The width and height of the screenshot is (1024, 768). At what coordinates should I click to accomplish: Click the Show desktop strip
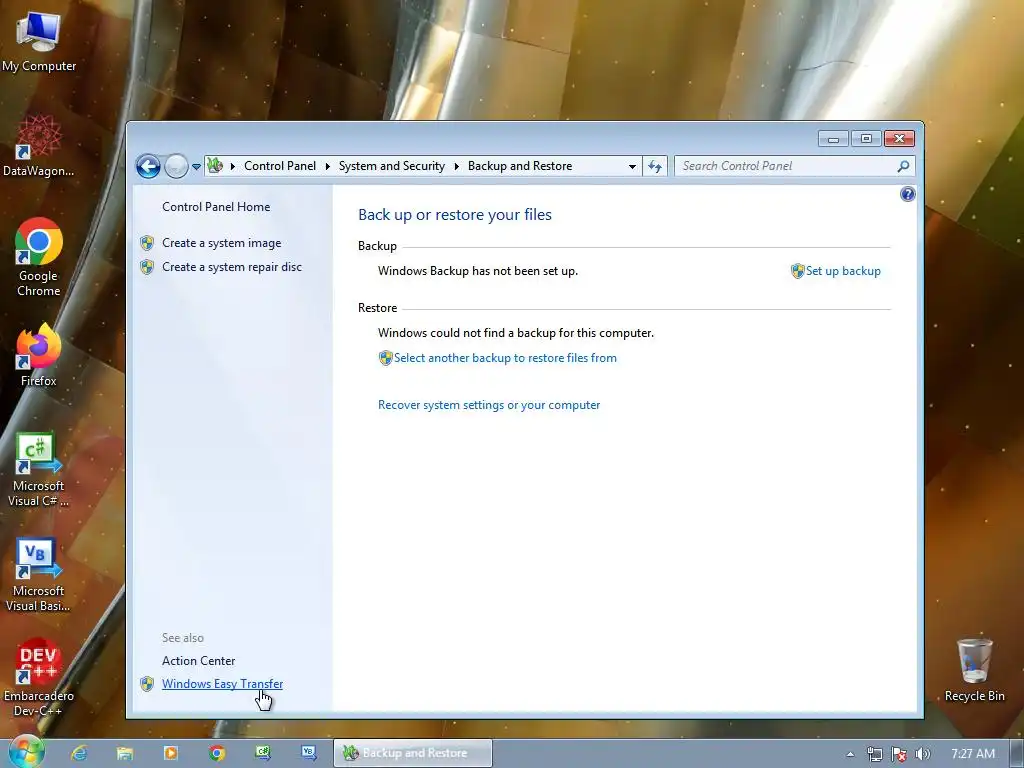[1017, 754]
